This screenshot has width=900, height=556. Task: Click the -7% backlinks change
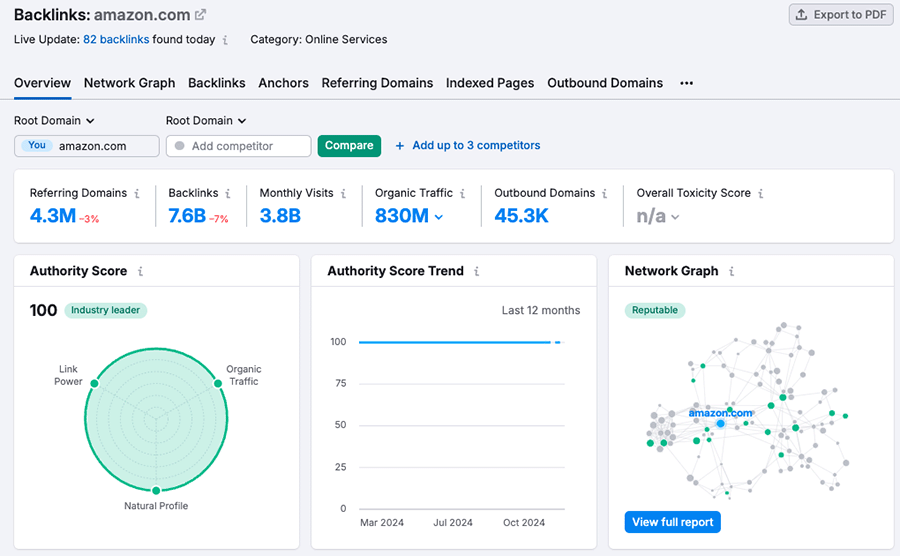click(x=219, y=219)
